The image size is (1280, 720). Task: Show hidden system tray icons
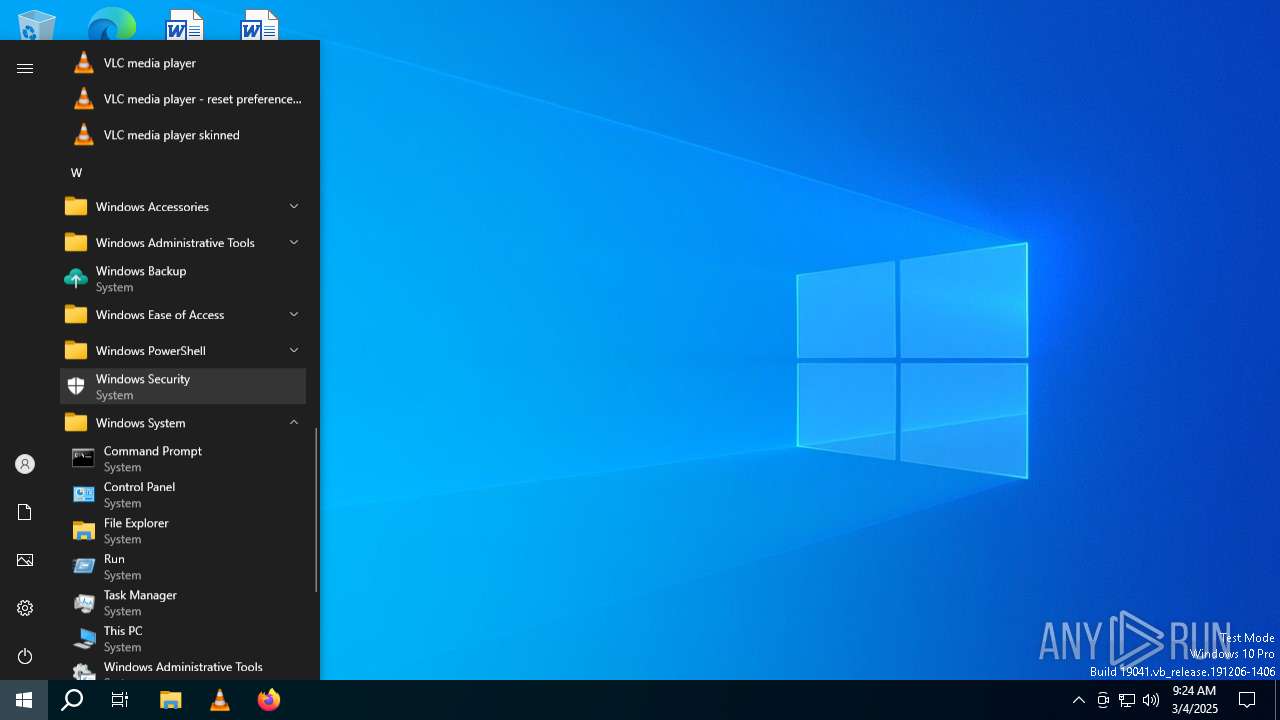pyautogui.click(x=1078, y=700)
